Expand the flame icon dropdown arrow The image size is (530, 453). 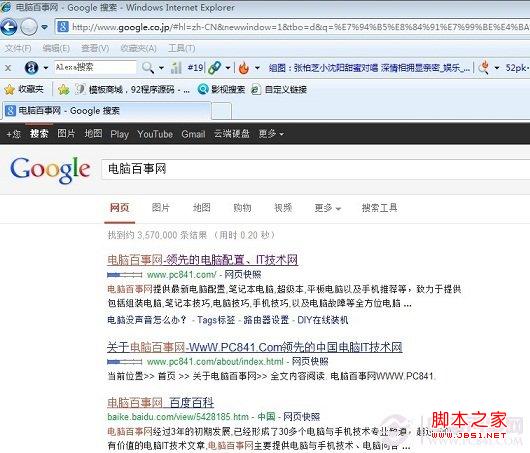point(257,68)
